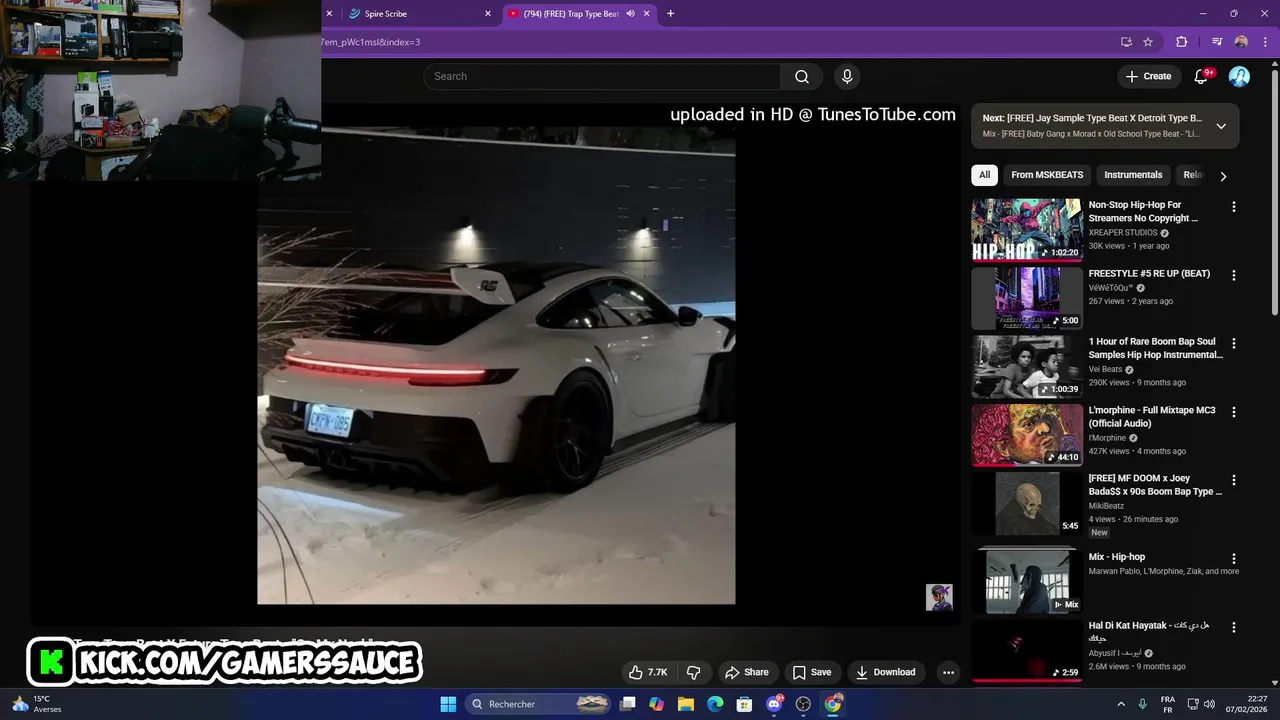The height and width of the screenshot is (720, 1280).
Task: Open options for L'morphine Full Mixtape video
Action: (1233, 412)
